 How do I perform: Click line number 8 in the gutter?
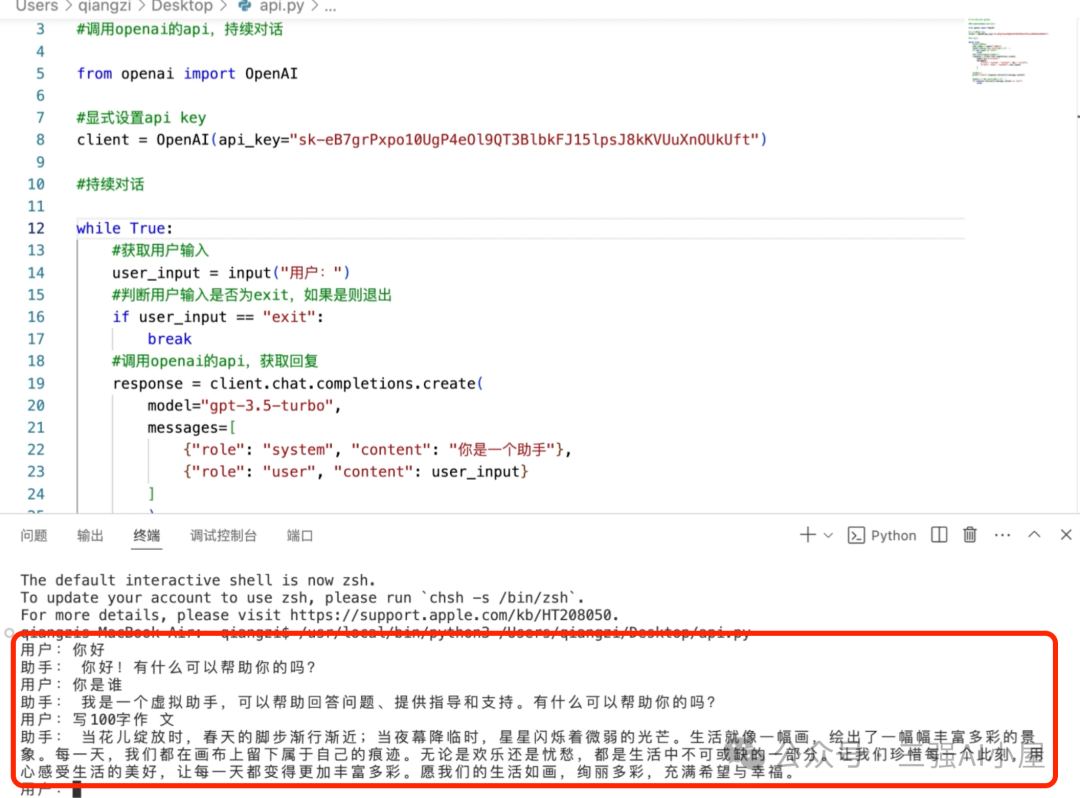click(x=40, y=140)
